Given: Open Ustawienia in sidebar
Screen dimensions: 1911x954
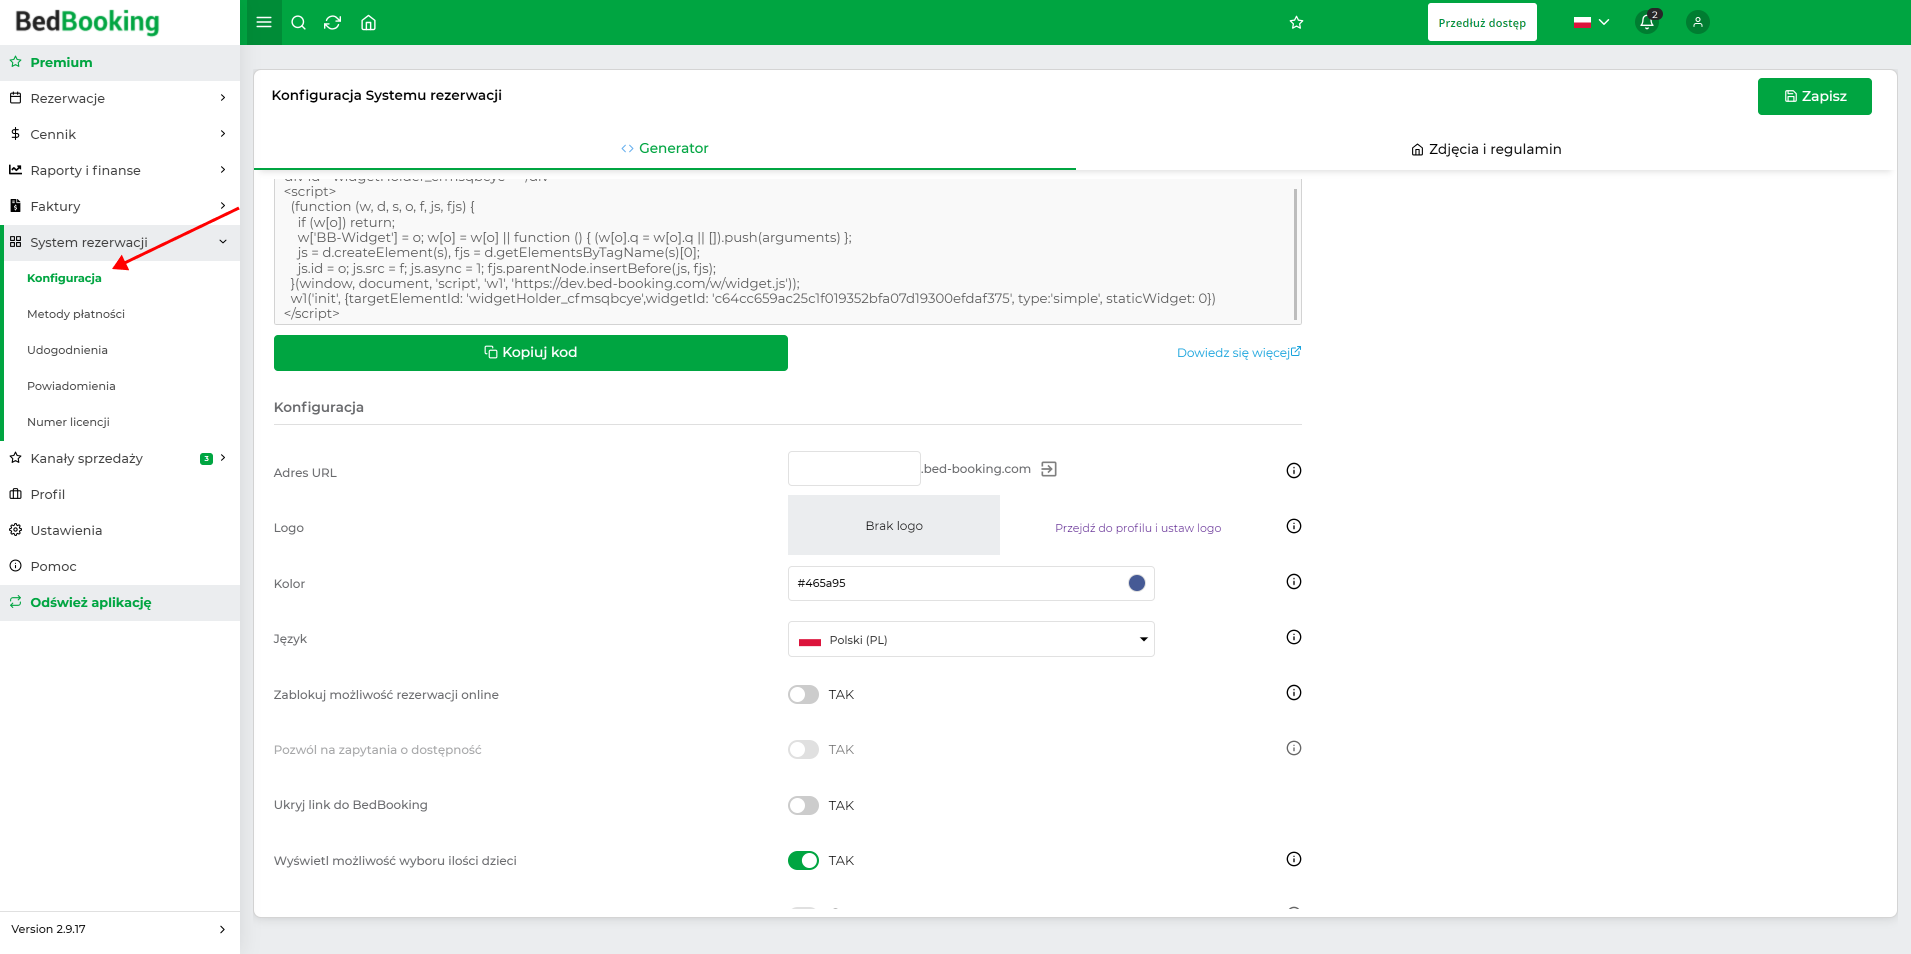Looking at the screenshot, I should (120, 530).
